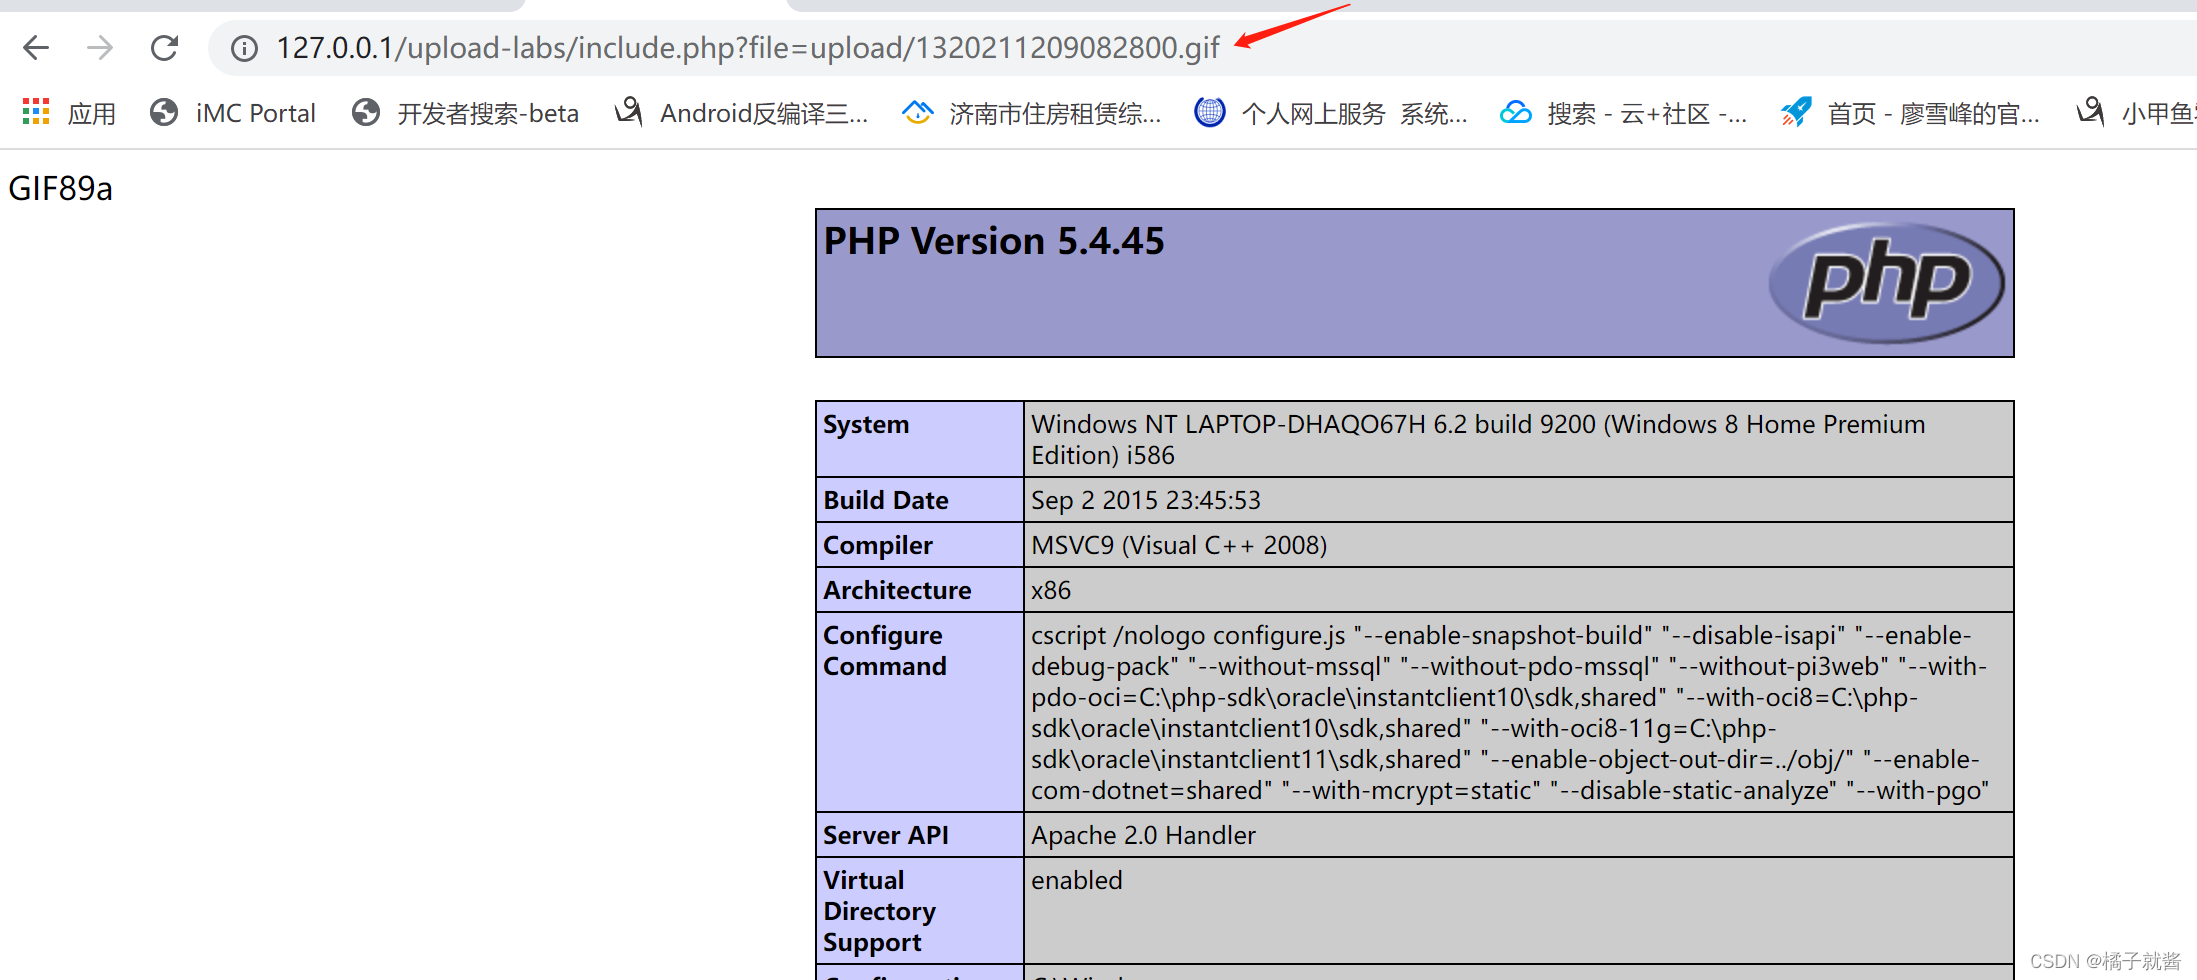Select the 应用 apps grid icon
The image size is (2197, 980).
tap(35, 111)
